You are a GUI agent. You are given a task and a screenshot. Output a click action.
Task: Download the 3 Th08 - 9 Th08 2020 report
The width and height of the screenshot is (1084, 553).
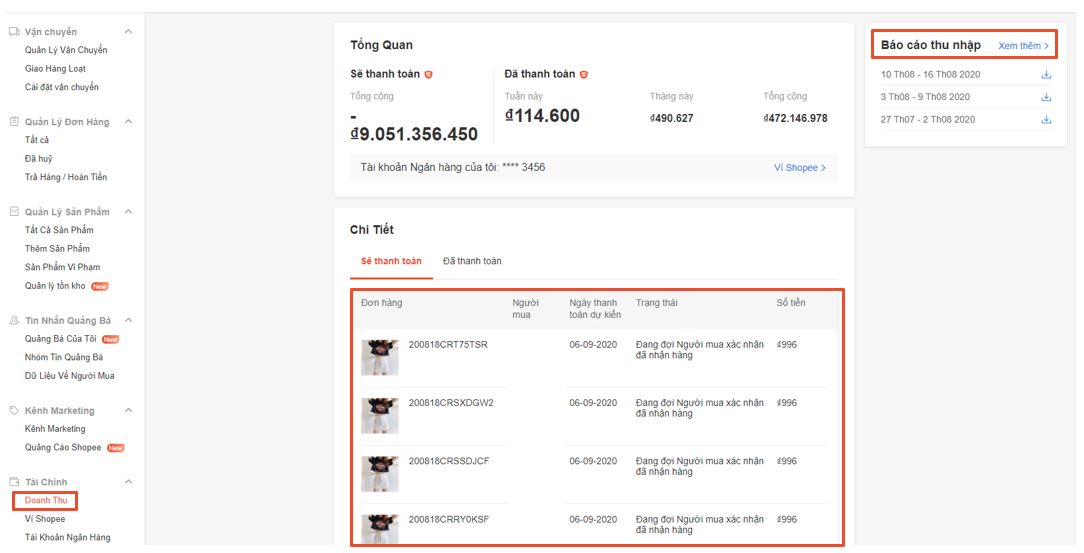pos(1046,97)
